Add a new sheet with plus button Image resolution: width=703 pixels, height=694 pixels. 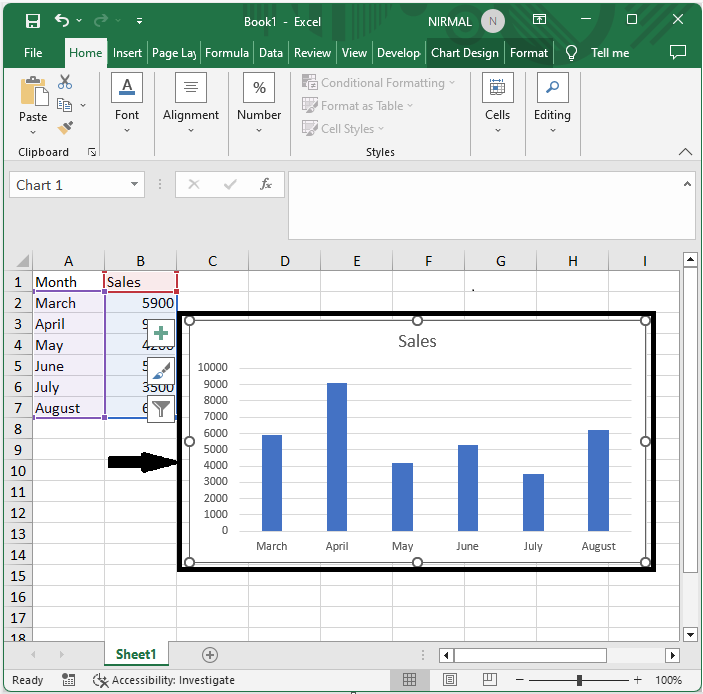210,655
